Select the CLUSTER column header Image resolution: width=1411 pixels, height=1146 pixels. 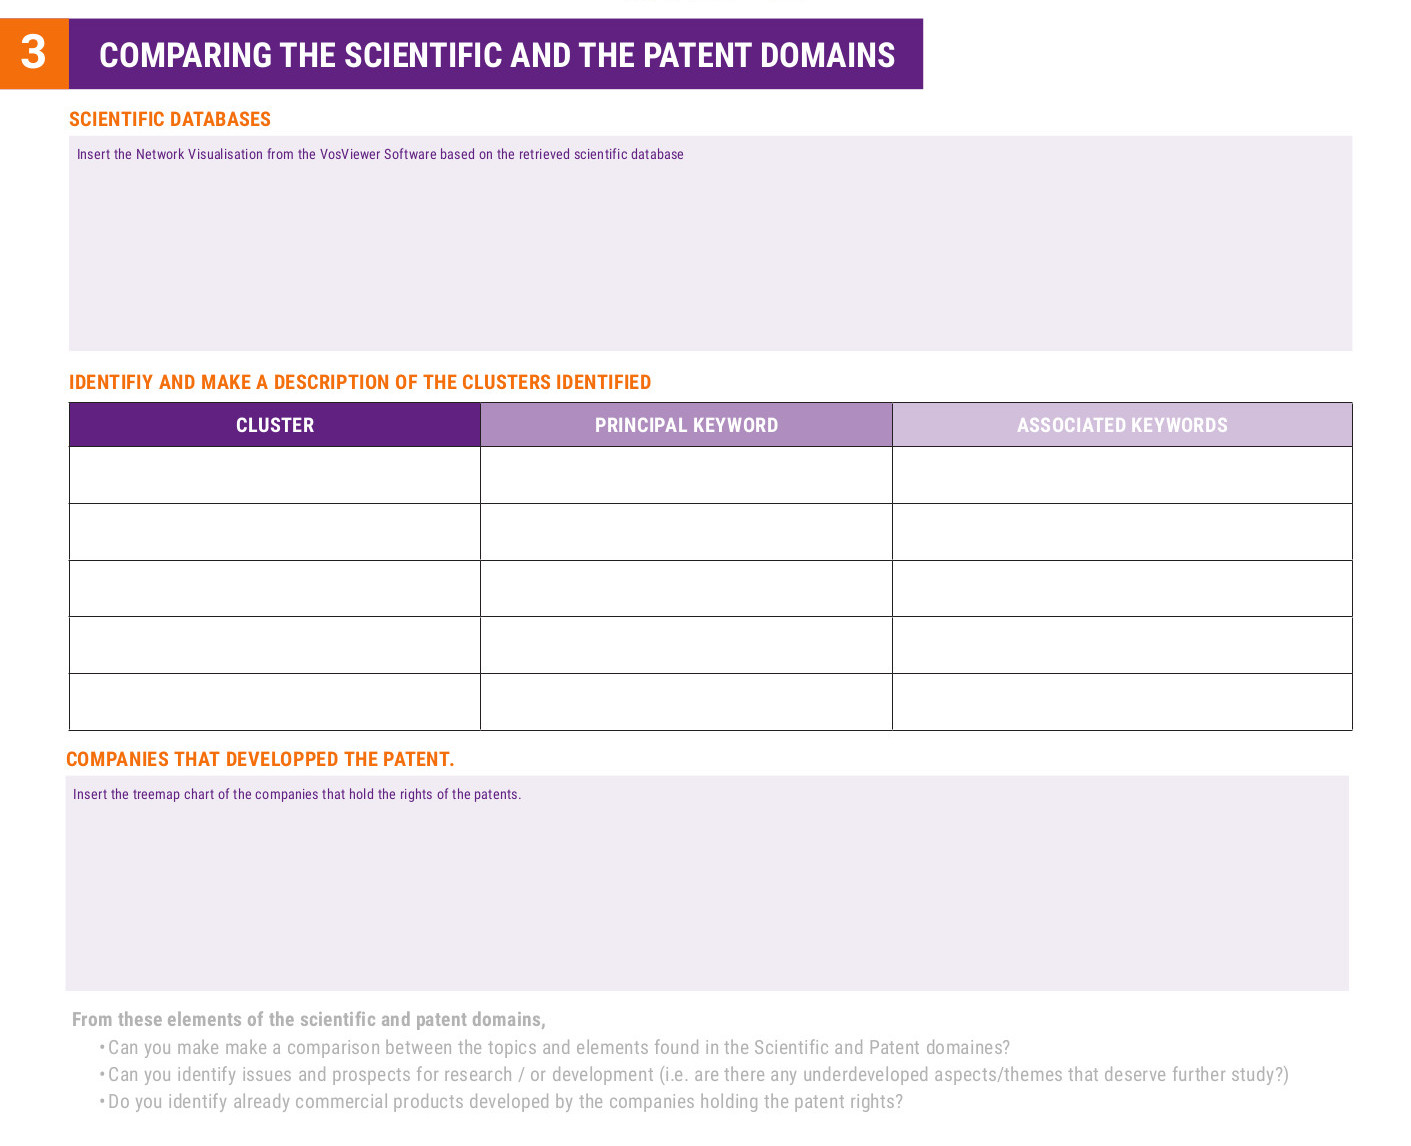(x=275, y=425)
